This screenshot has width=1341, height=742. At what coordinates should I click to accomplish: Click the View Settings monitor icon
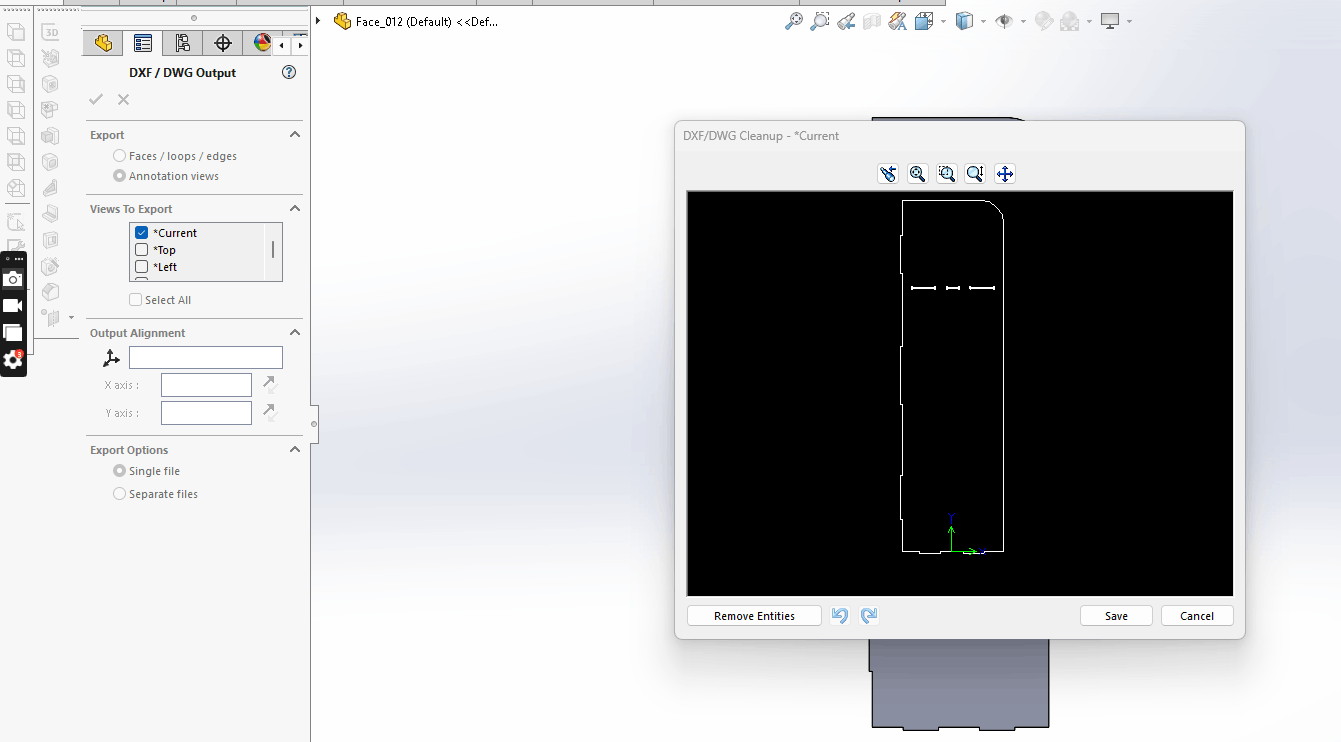point(1109,21)
